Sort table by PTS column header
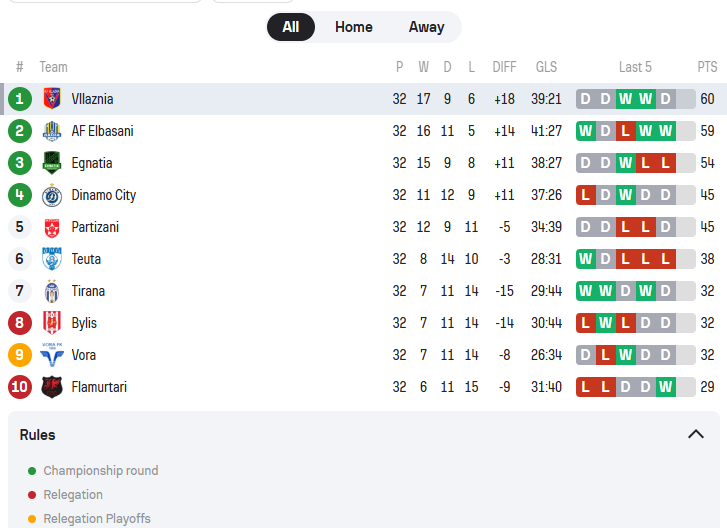The height and width of the screenshot is (528, 727). [707, 67]
